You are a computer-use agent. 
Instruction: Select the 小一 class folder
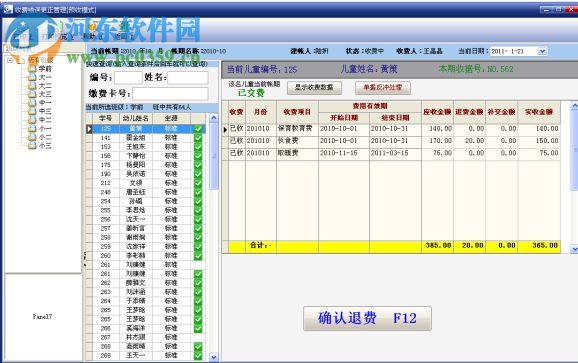(41, 129)
